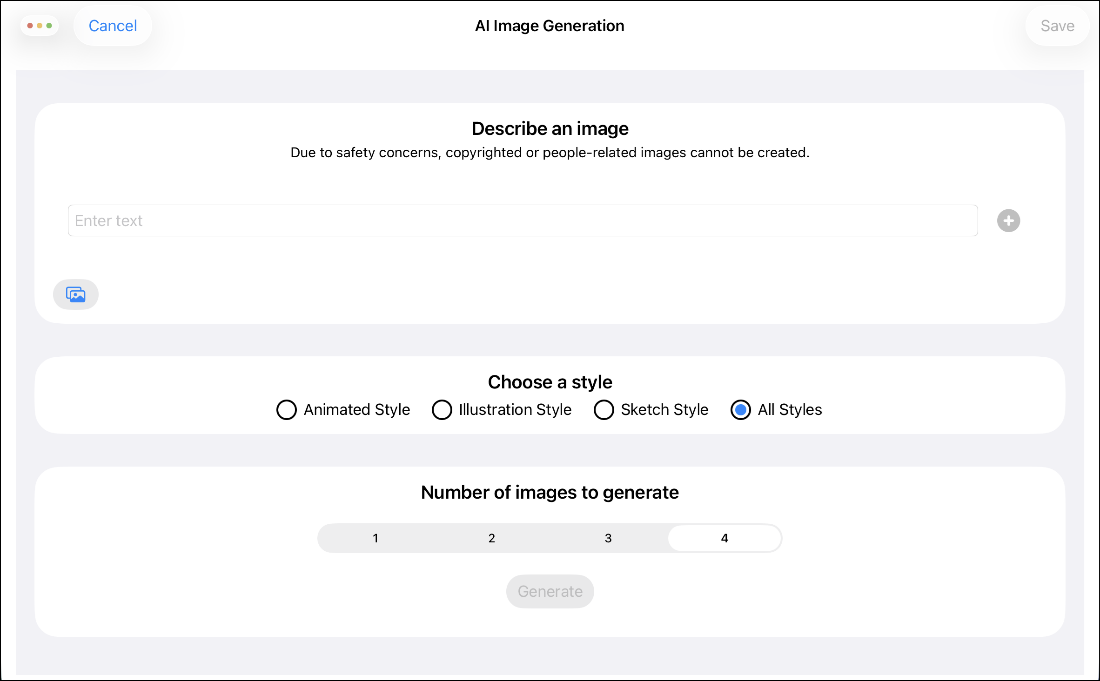
Task: Open the image gallery picker icon
Action: 76,294
